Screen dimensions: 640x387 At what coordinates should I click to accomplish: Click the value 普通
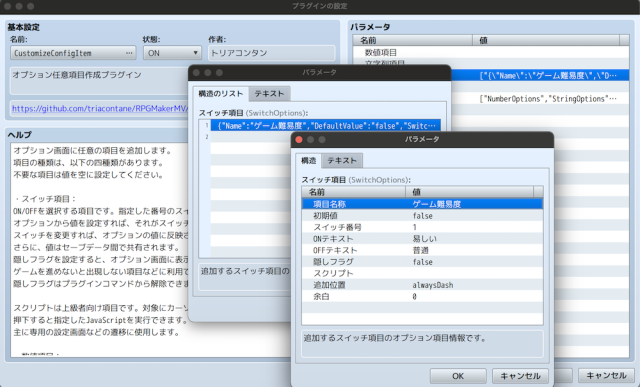420,250
